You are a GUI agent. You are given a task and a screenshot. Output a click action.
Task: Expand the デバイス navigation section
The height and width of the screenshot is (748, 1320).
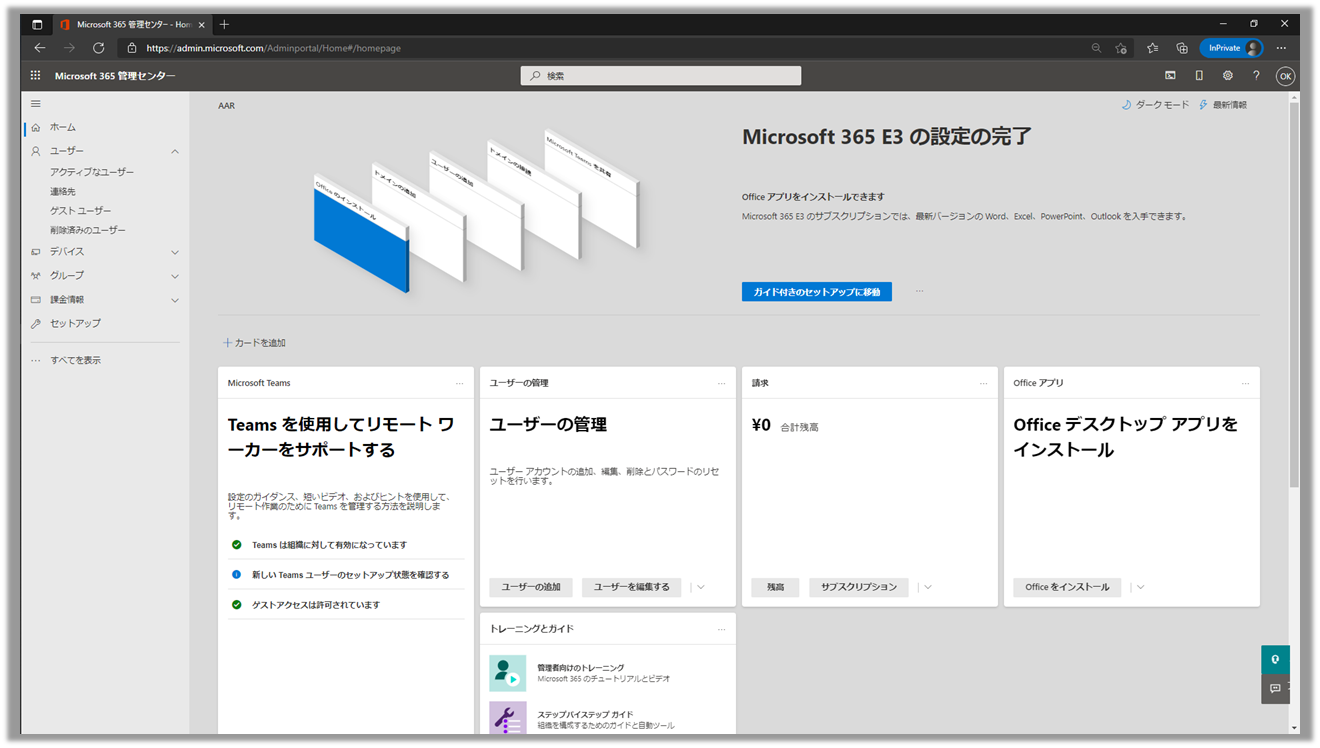pyautogui.click(x=175, y=252)
